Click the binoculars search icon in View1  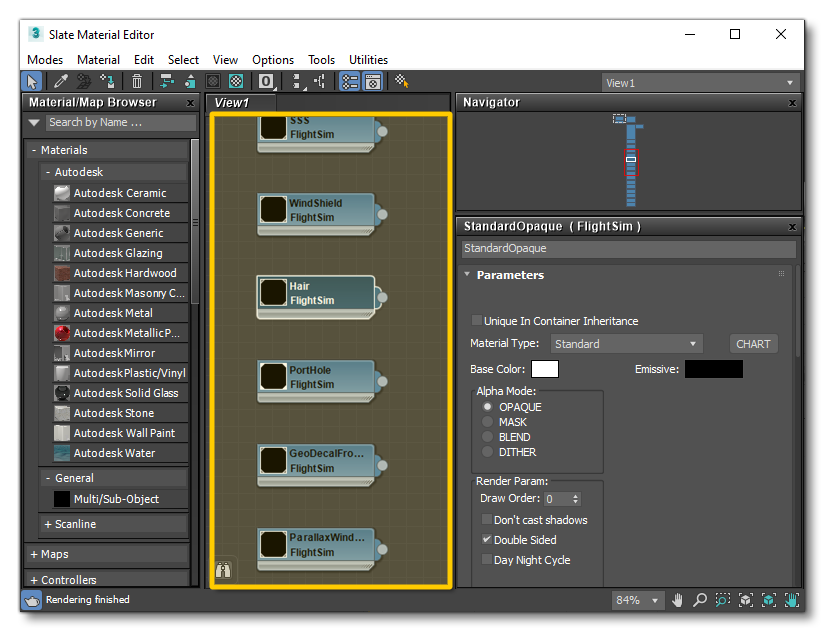(x=223, y=571)
